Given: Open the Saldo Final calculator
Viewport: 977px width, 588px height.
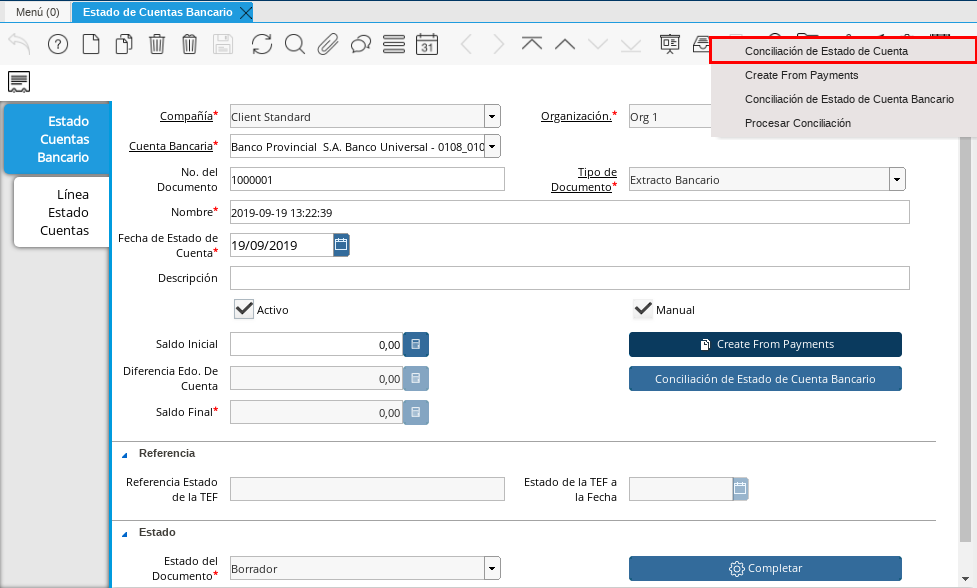Looking at the screenshot, I should pyautogui.click(x=416, y=412).
